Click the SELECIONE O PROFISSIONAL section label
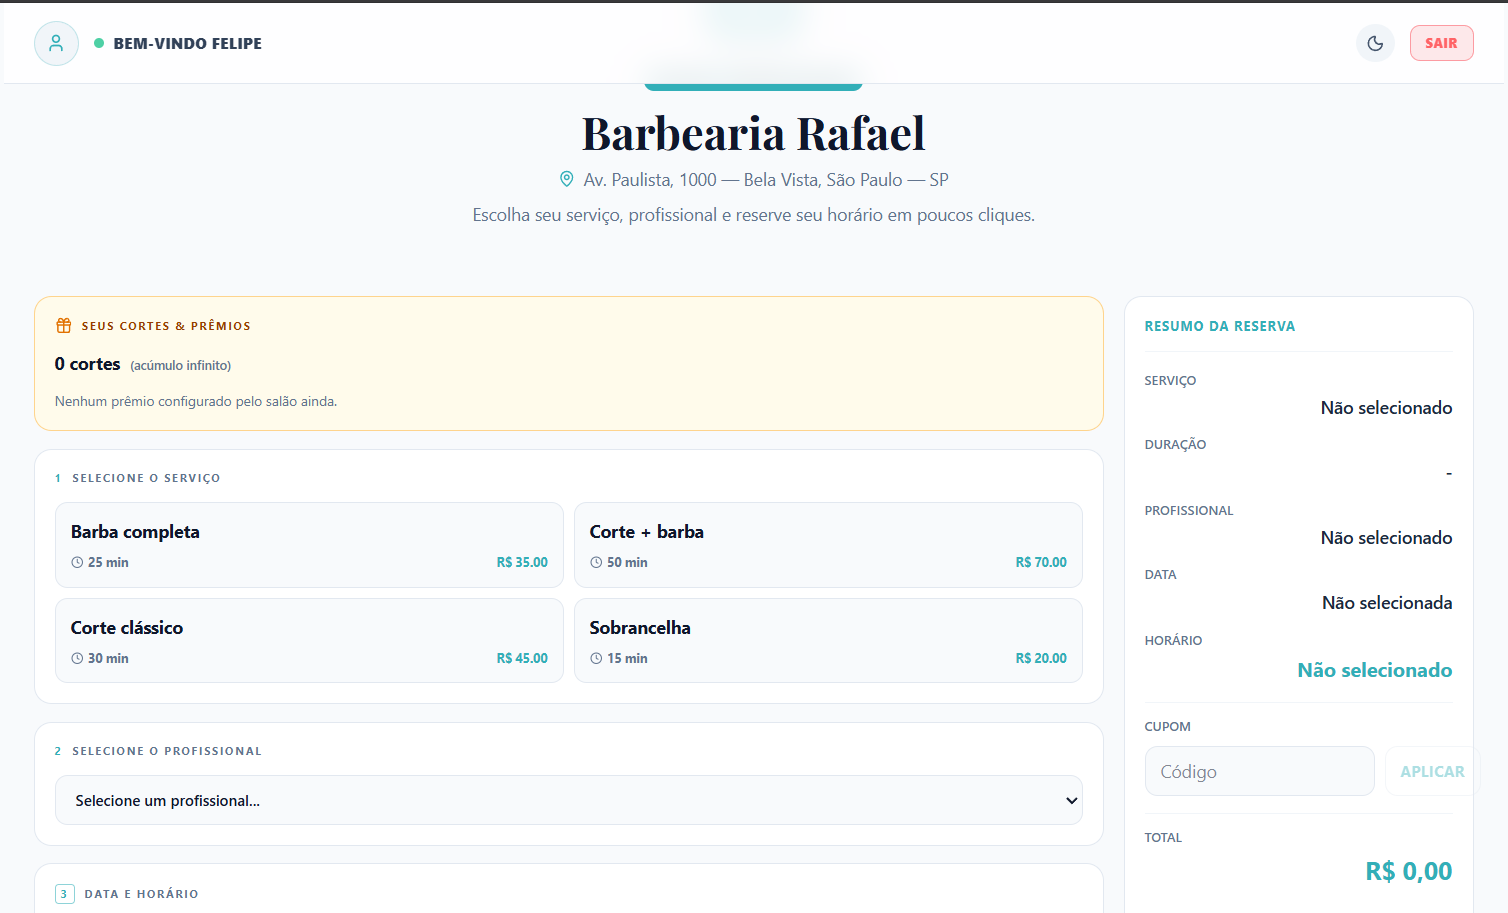 (x=167, y=751)
